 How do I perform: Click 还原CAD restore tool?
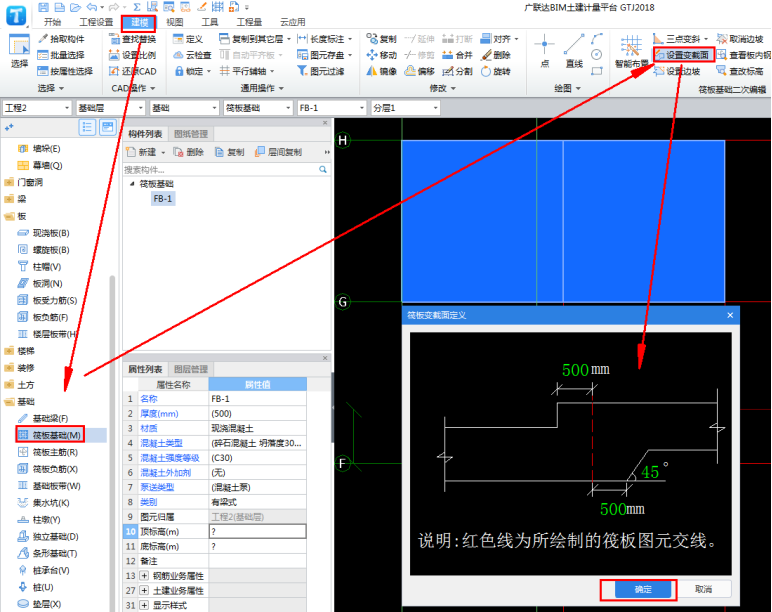click(x=132, y=71)
